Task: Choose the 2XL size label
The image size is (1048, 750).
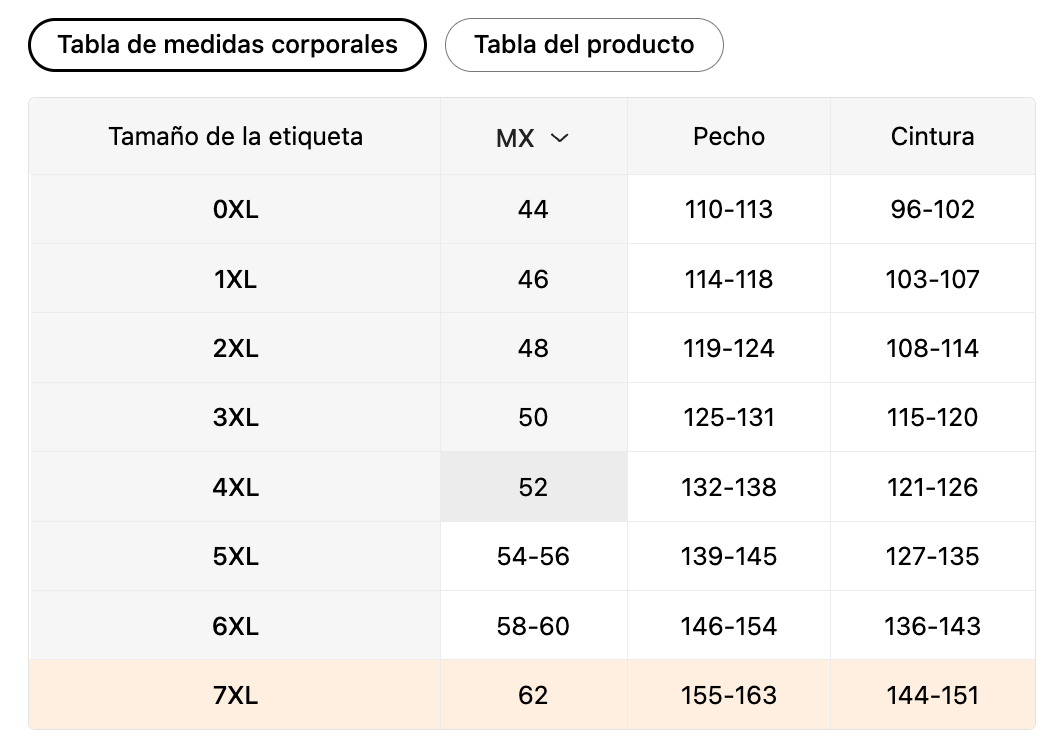Action: (235, 348)
